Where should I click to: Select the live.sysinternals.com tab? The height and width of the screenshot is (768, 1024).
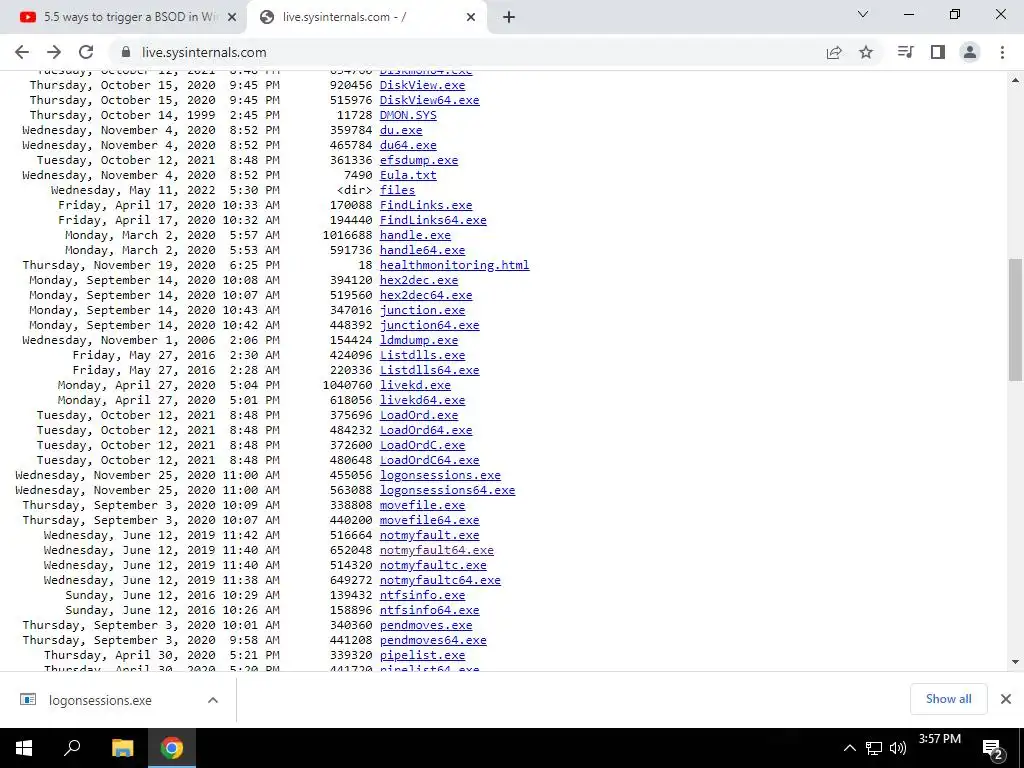point(366,18)
